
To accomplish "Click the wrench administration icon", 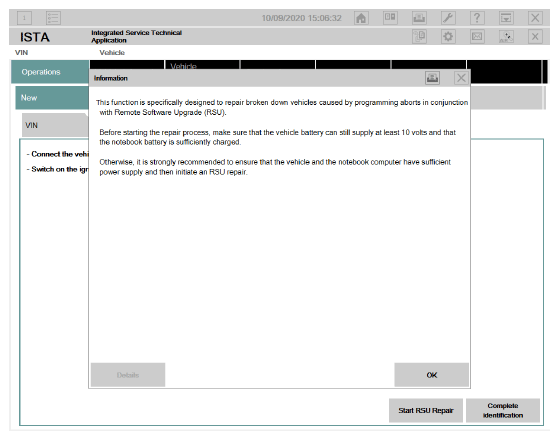I will pyautogui.click(x=448, y=18).
